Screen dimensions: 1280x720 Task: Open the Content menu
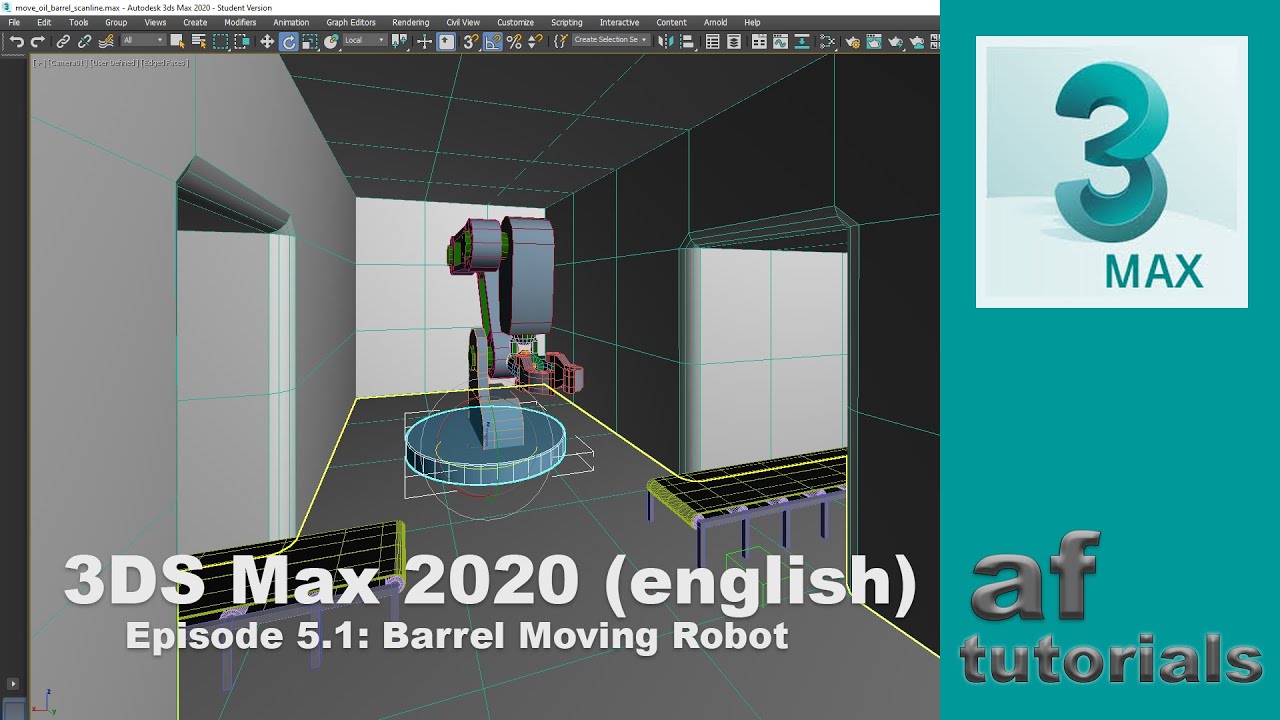tap(671, 22)
